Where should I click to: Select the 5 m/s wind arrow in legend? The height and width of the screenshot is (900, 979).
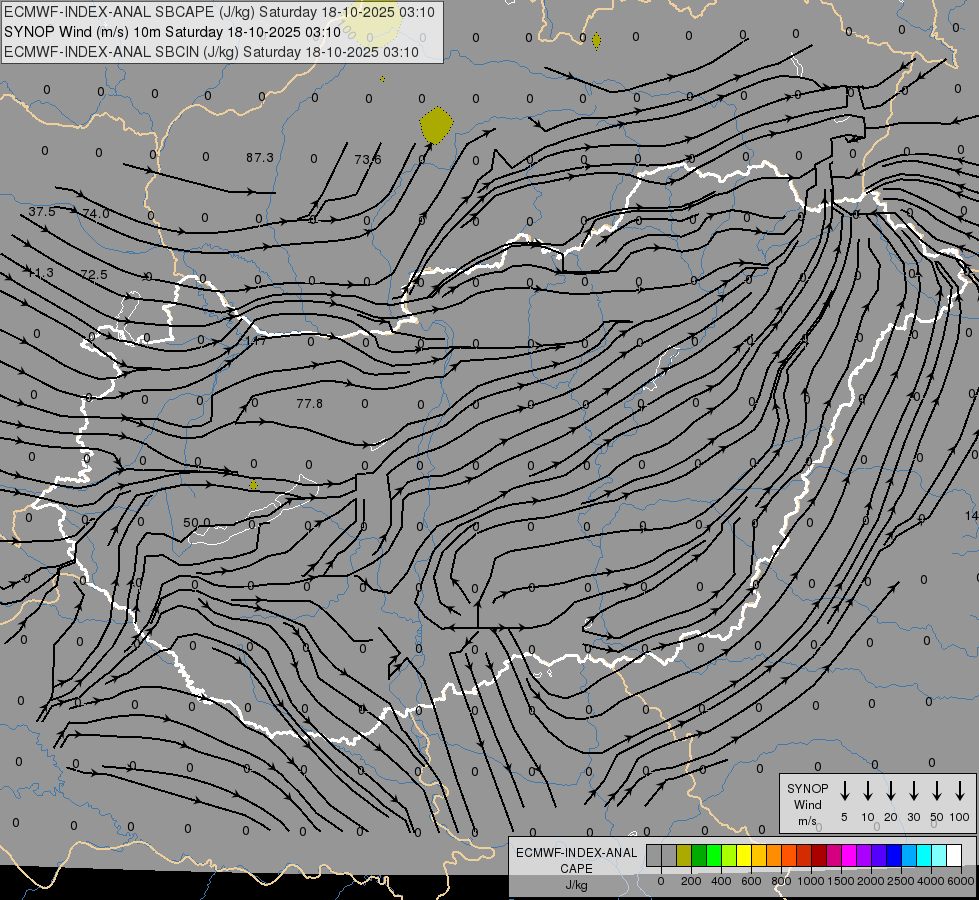point(844,791)
